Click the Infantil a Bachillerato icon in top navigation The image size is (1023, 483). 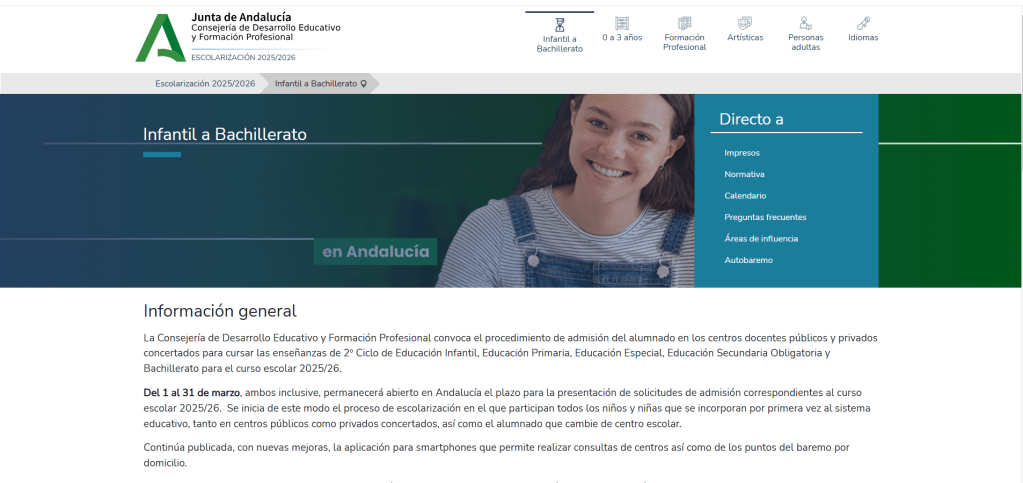[x=559, y=24]
